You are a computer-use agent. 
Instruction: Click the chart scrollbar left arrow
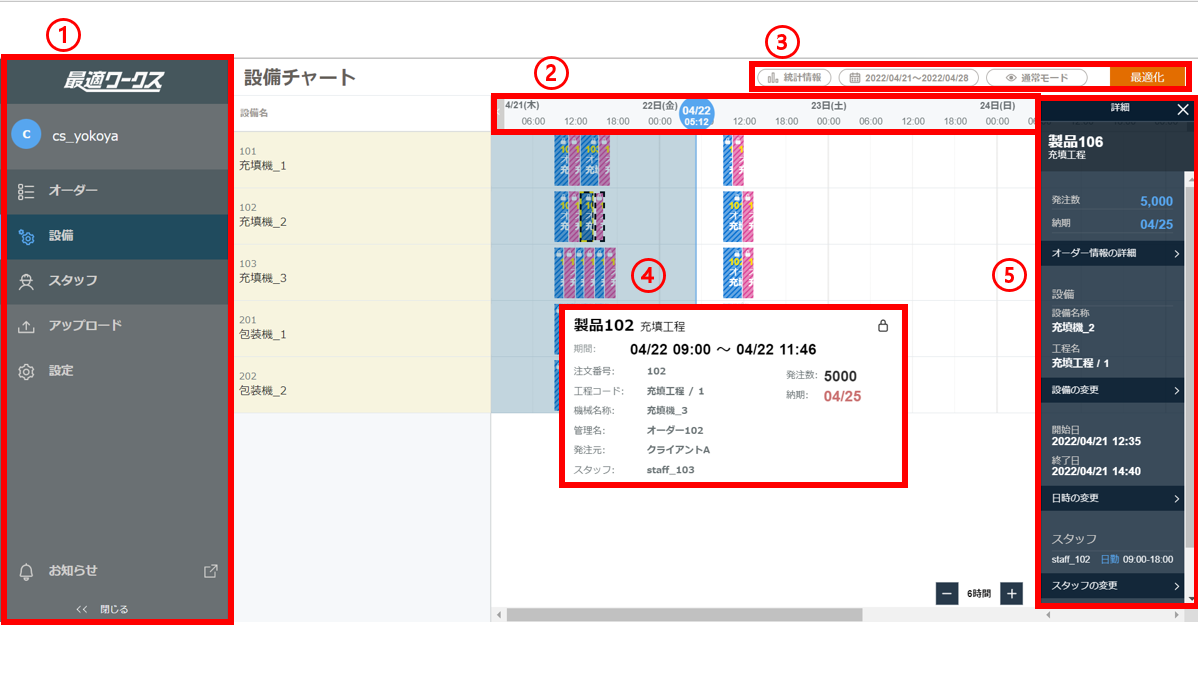click(499, 615)
